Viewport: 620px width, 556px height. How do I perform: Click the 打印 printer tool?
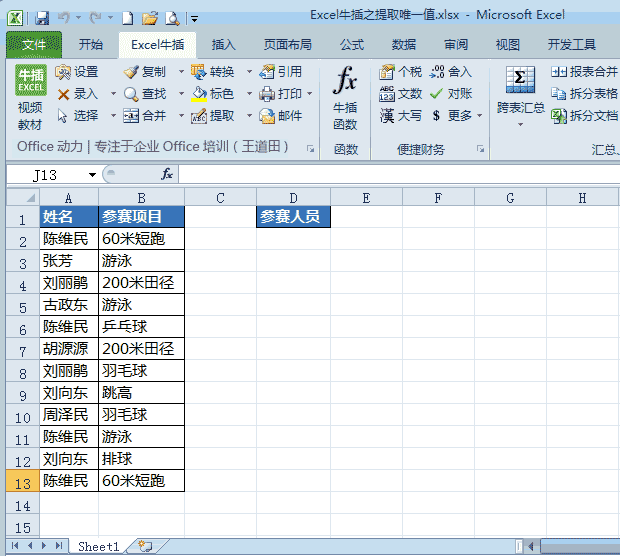[280, 94]
